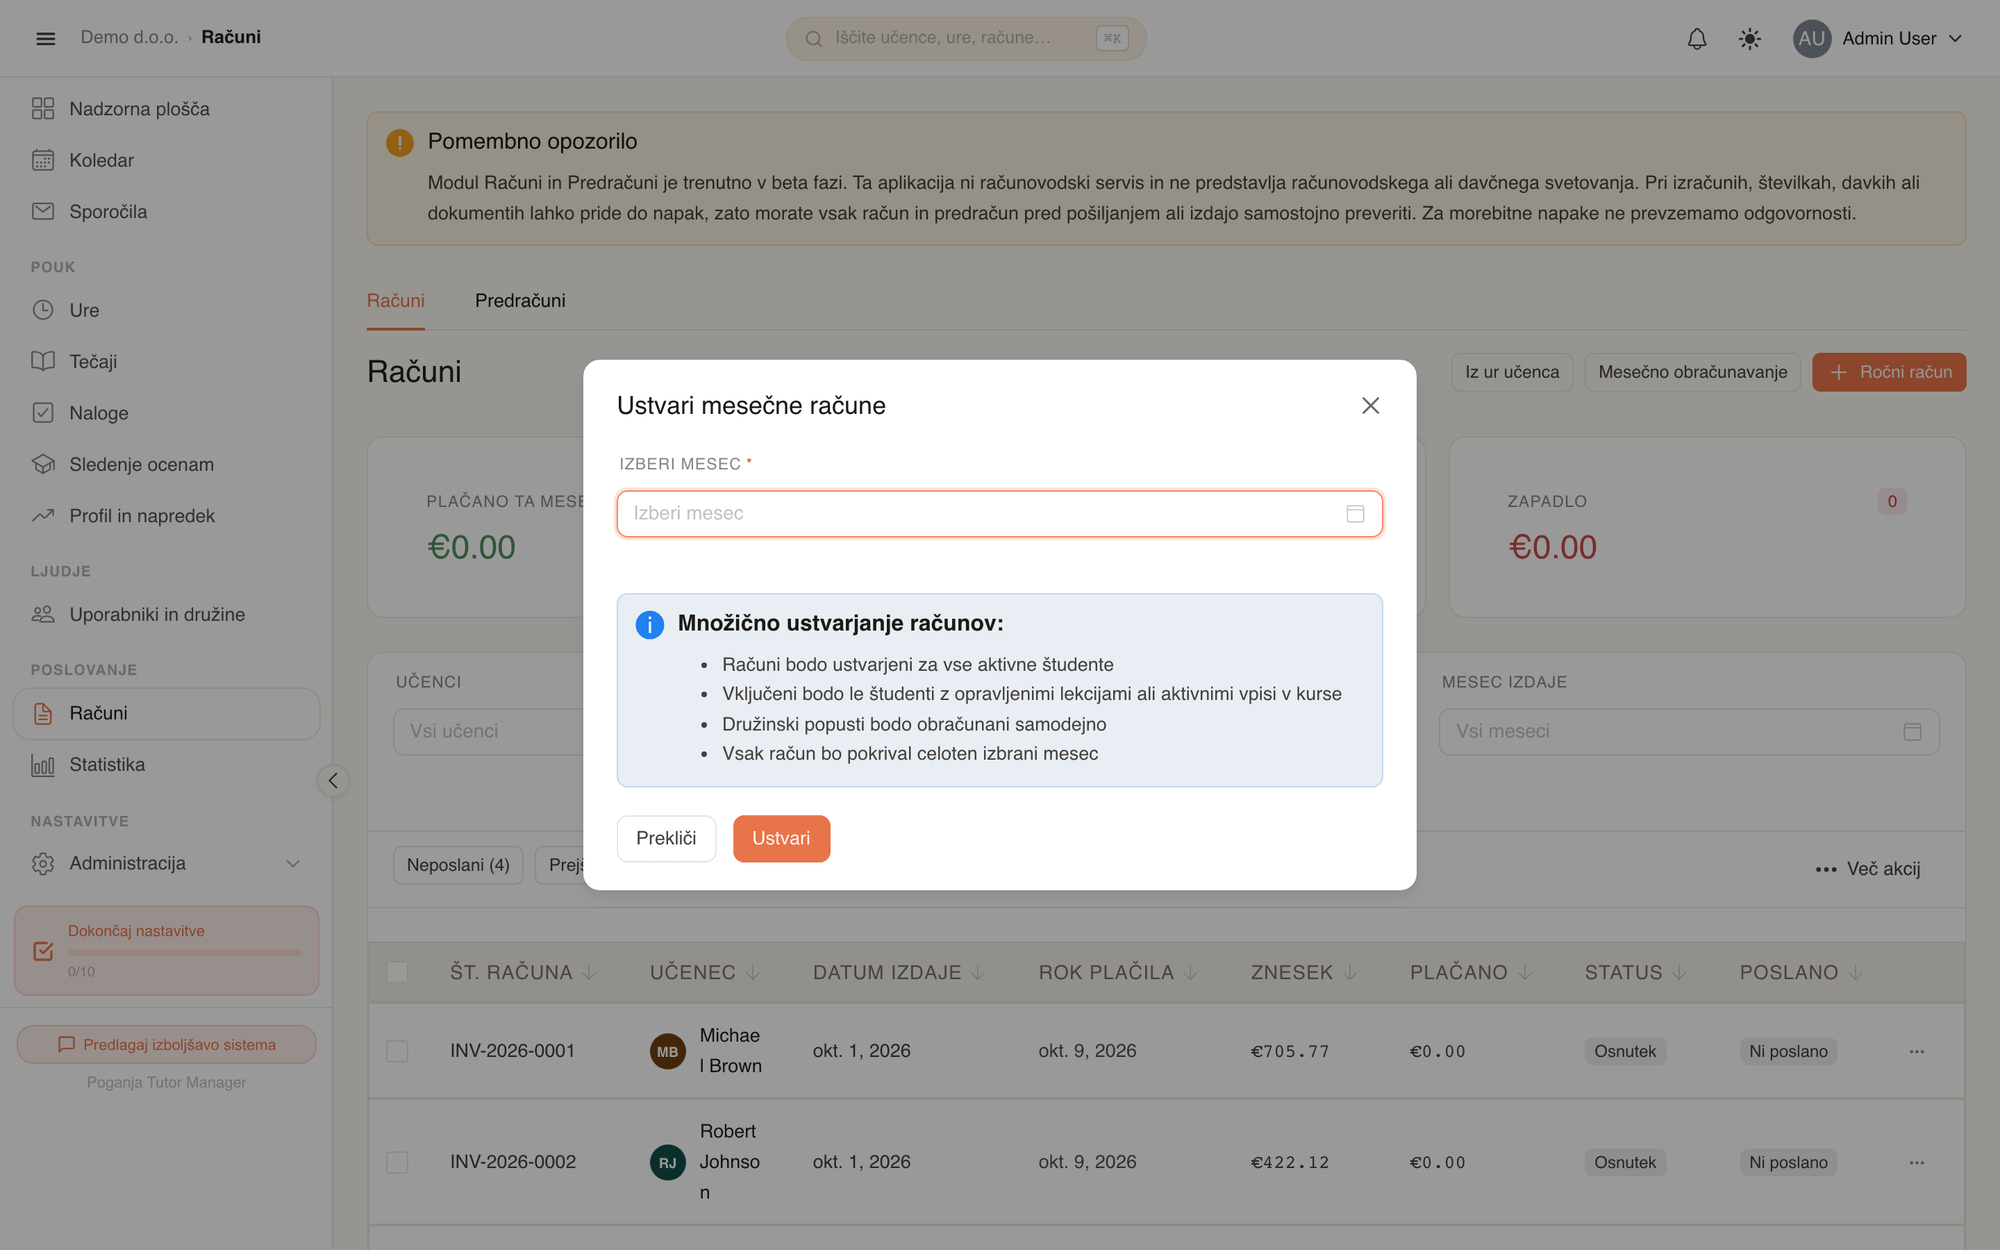The height and width of the screenshot is (1250, 2000).
Task: Click the Ustvari button
Action: (781, 838)
